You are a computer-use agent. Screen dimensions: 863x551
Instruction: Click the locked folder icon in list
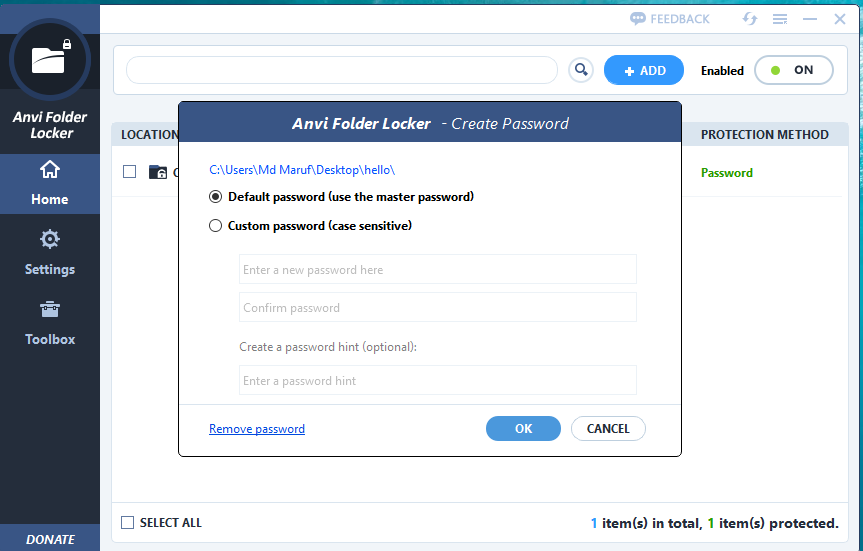coord(158,172)
